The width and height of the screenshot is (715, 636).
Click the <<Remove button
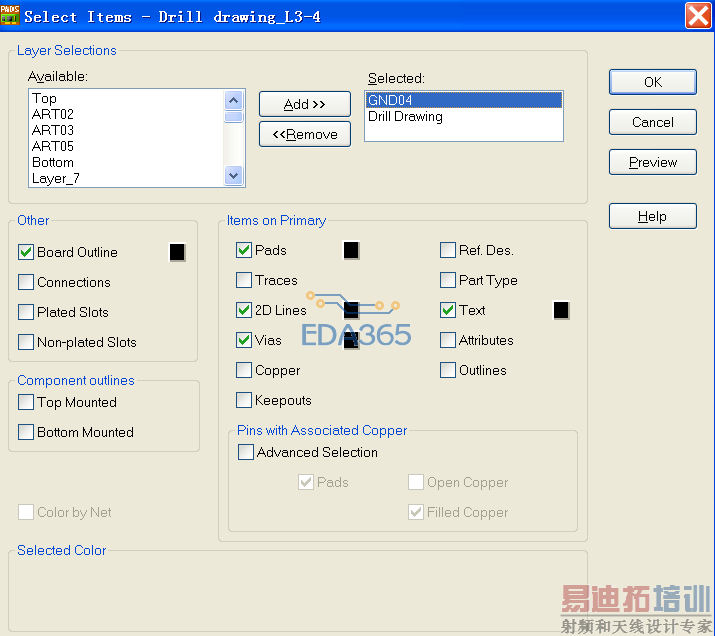305,134
